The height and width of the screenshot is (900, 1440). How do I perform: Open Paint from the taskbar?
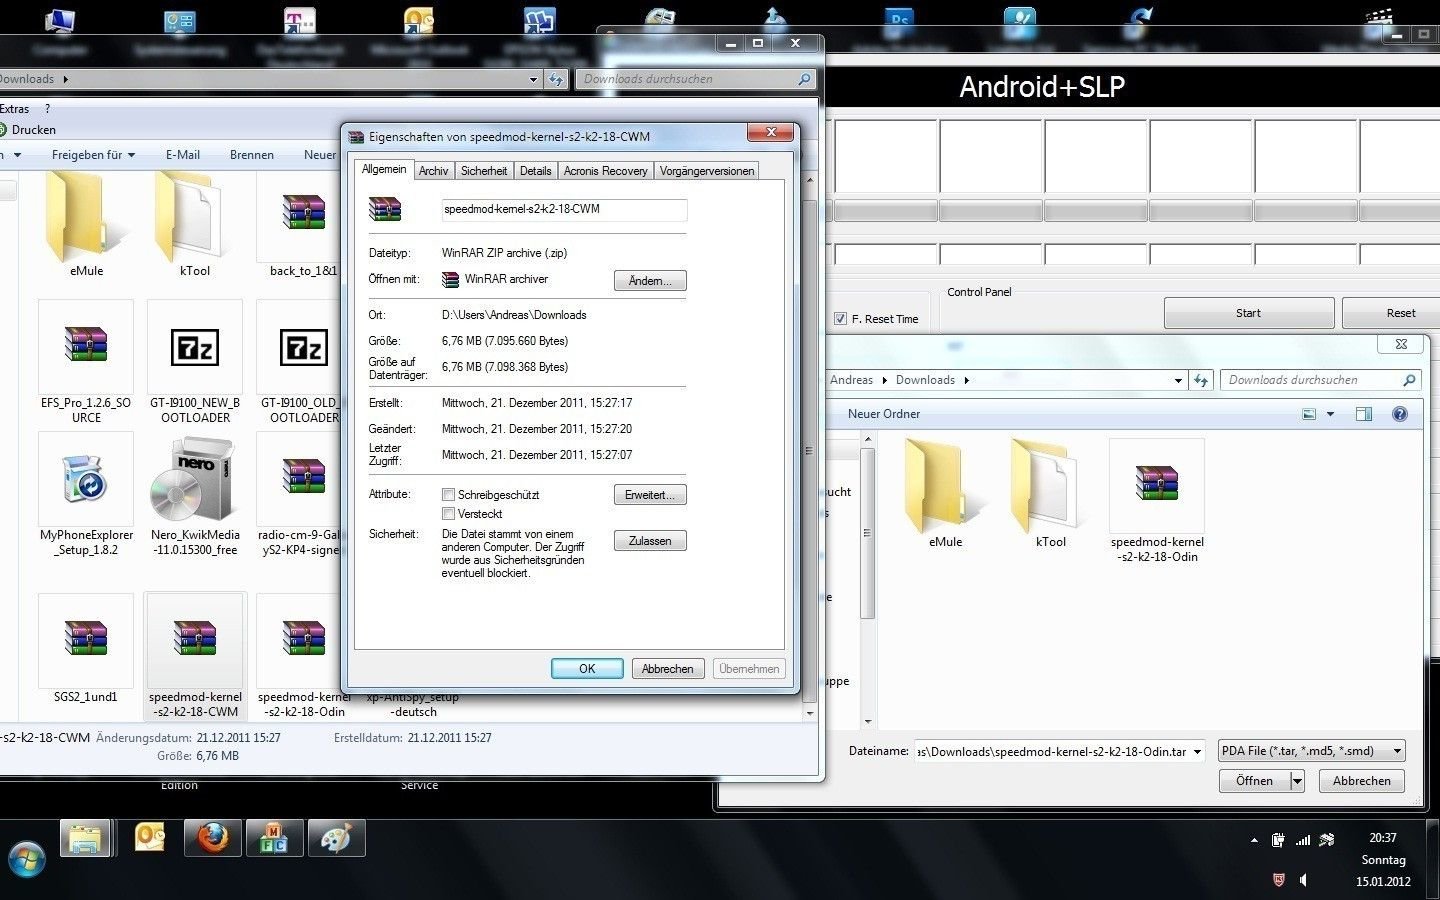336,838
